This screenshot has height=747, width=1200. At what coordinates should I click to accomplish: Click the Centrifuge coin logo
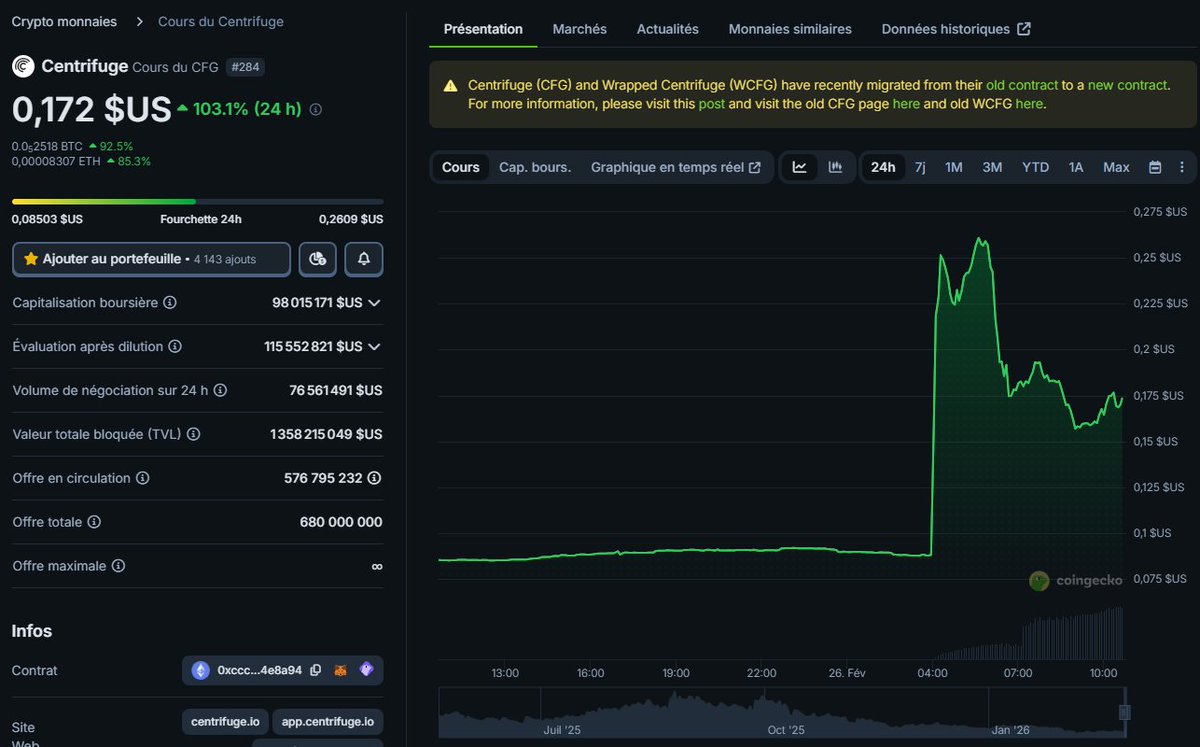pos(22,67)
